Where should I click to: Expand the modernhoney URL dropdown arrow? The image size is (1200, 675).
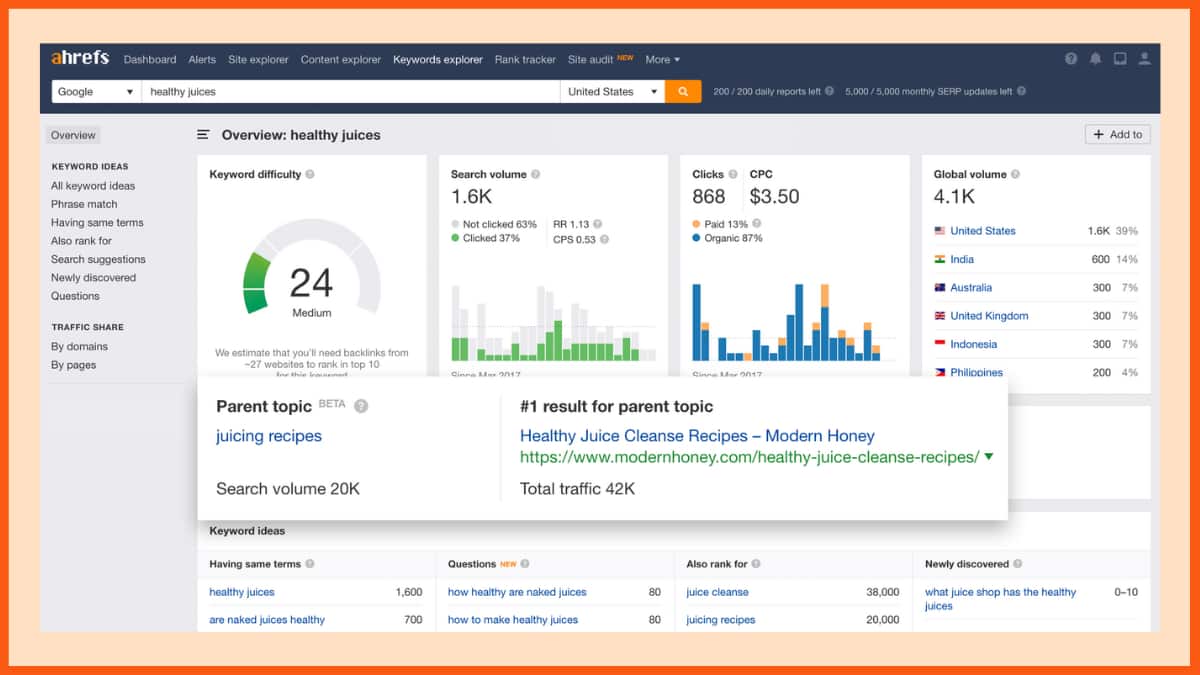pos(989,457)
